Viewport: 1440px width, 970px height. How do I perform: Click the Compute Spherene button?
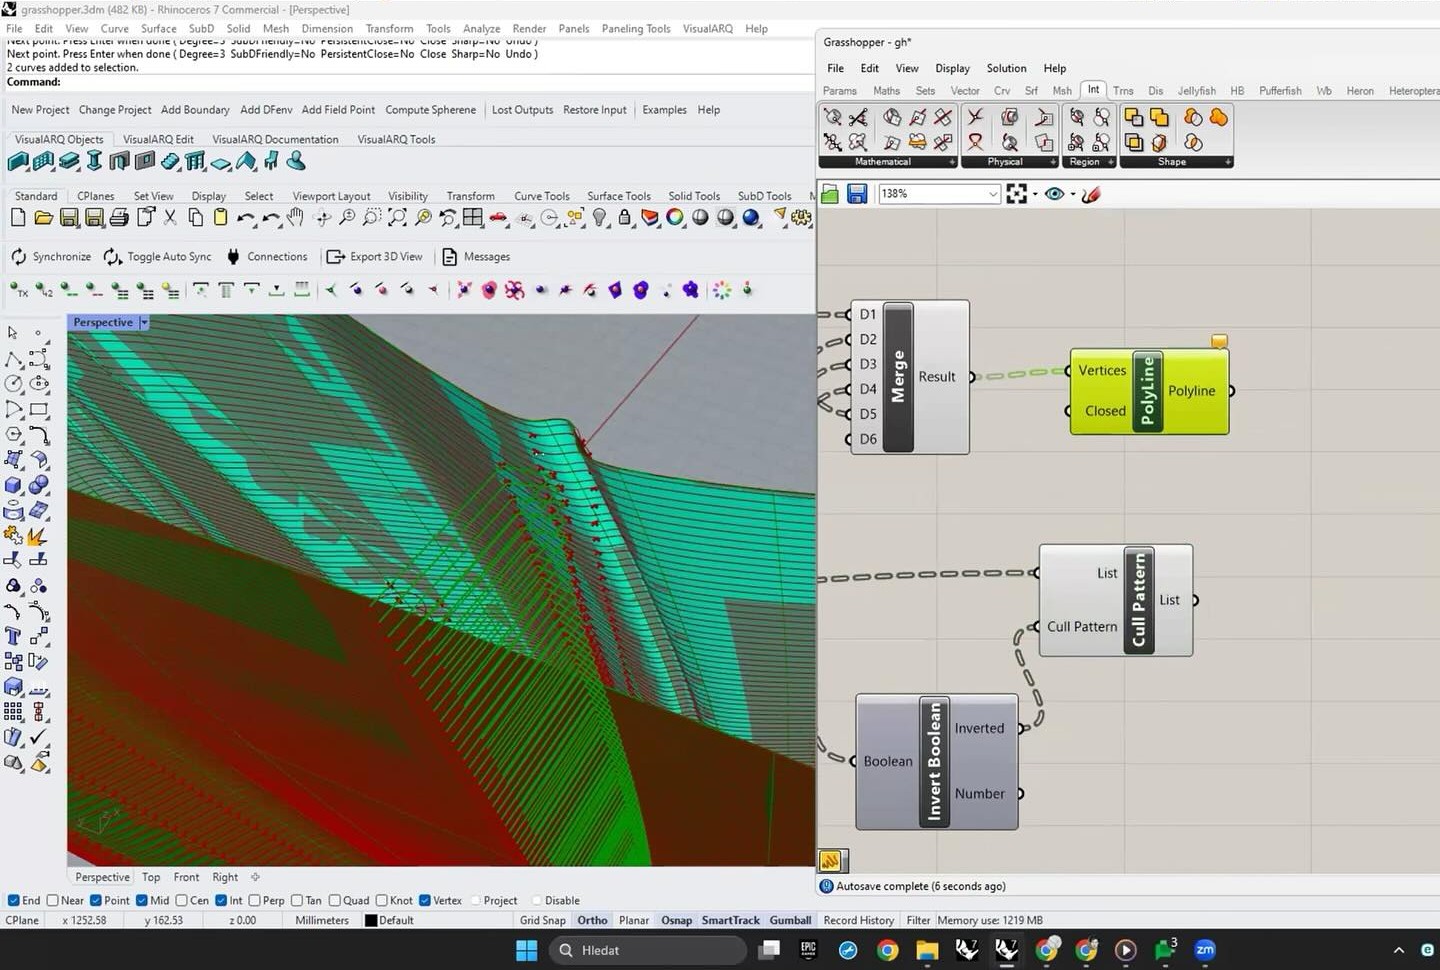pyautogui.click(x=430, y=110)
